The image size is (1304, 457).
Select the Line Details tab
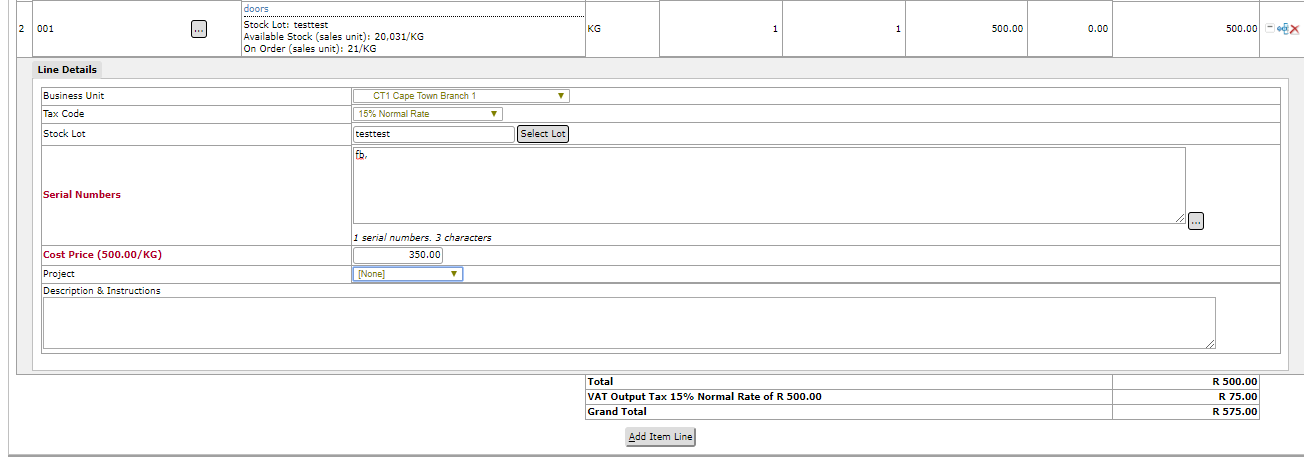pos(68,69)
